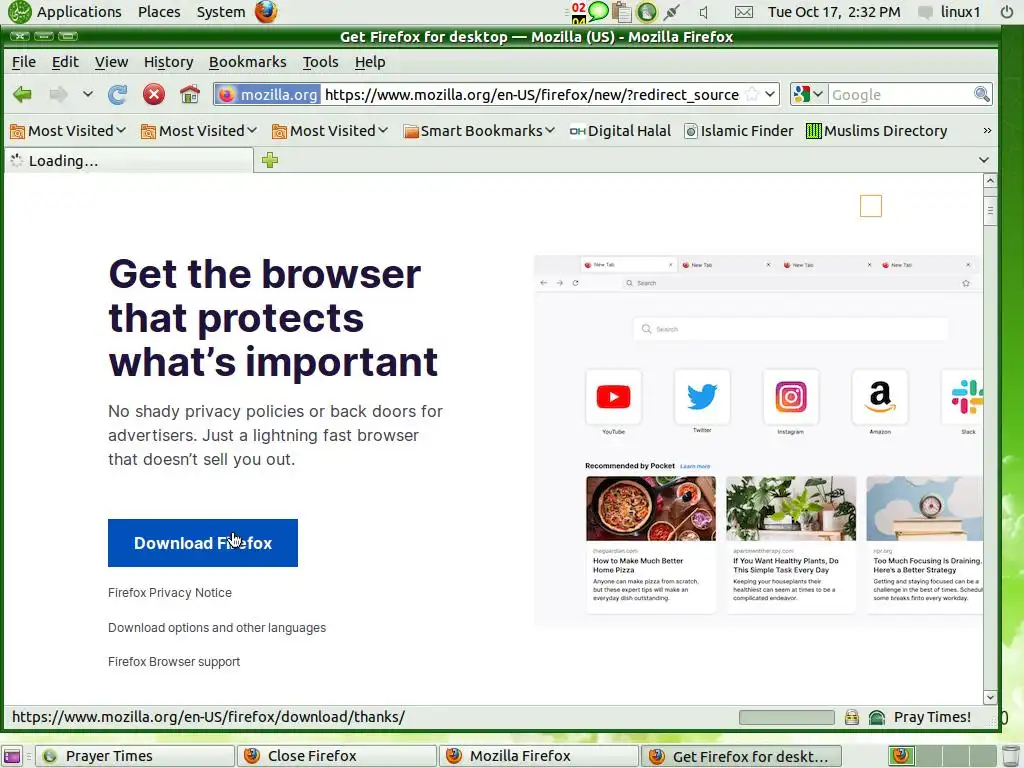
Task: Click the clipboard tray icon
Action: coord(622,12)
